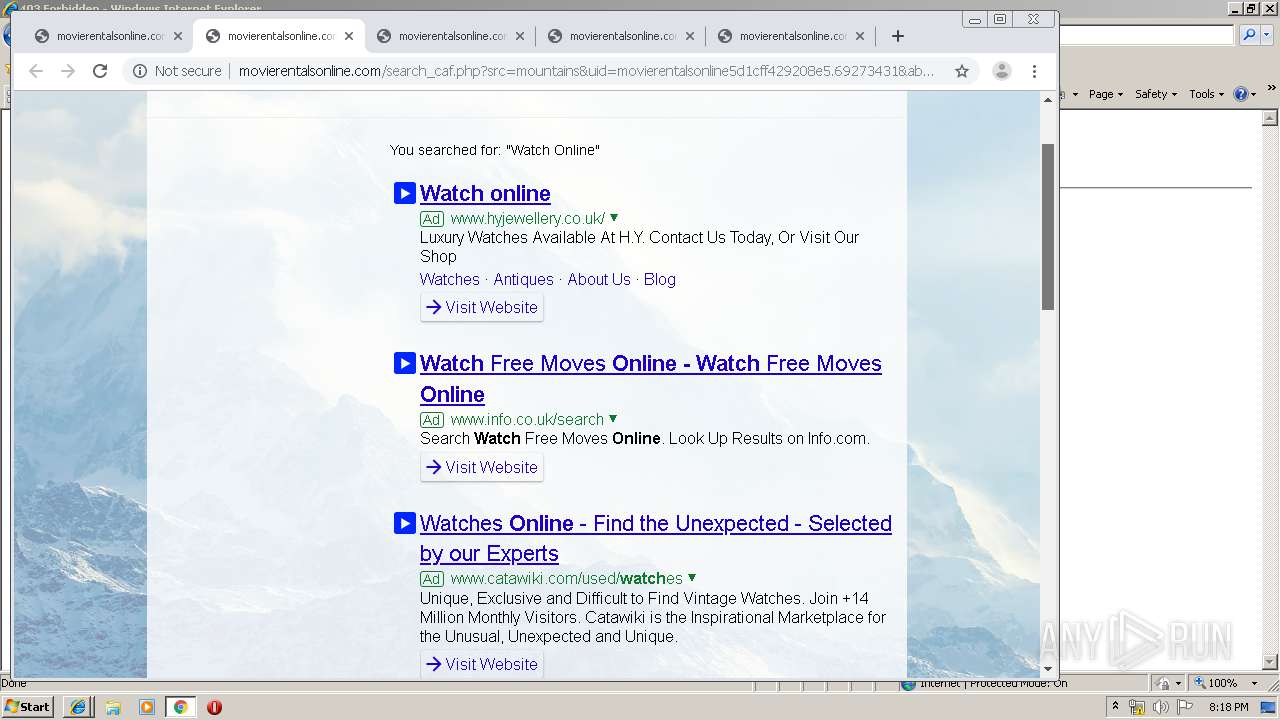Open Internet Explorer from the taskbar
The width and height of the screenshot is (1280, 720).
78,707
